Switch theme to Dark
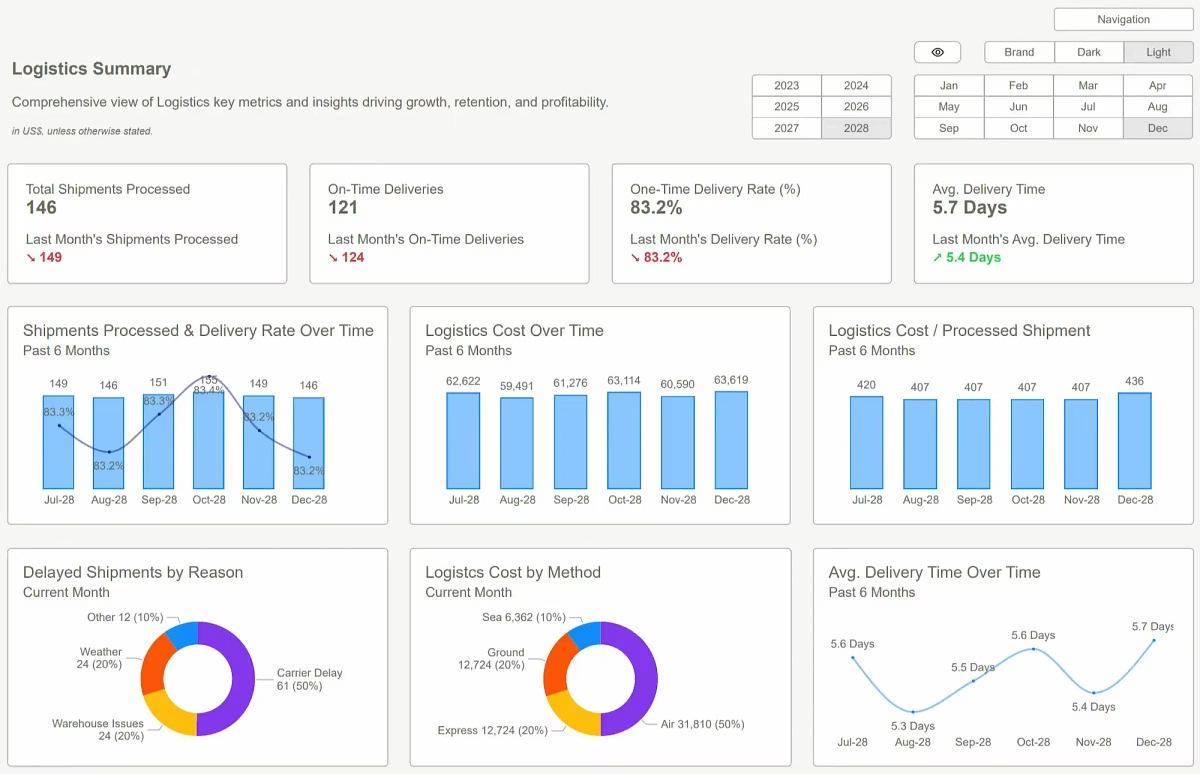This screenshot has height=774, width=1200. 1089,52
